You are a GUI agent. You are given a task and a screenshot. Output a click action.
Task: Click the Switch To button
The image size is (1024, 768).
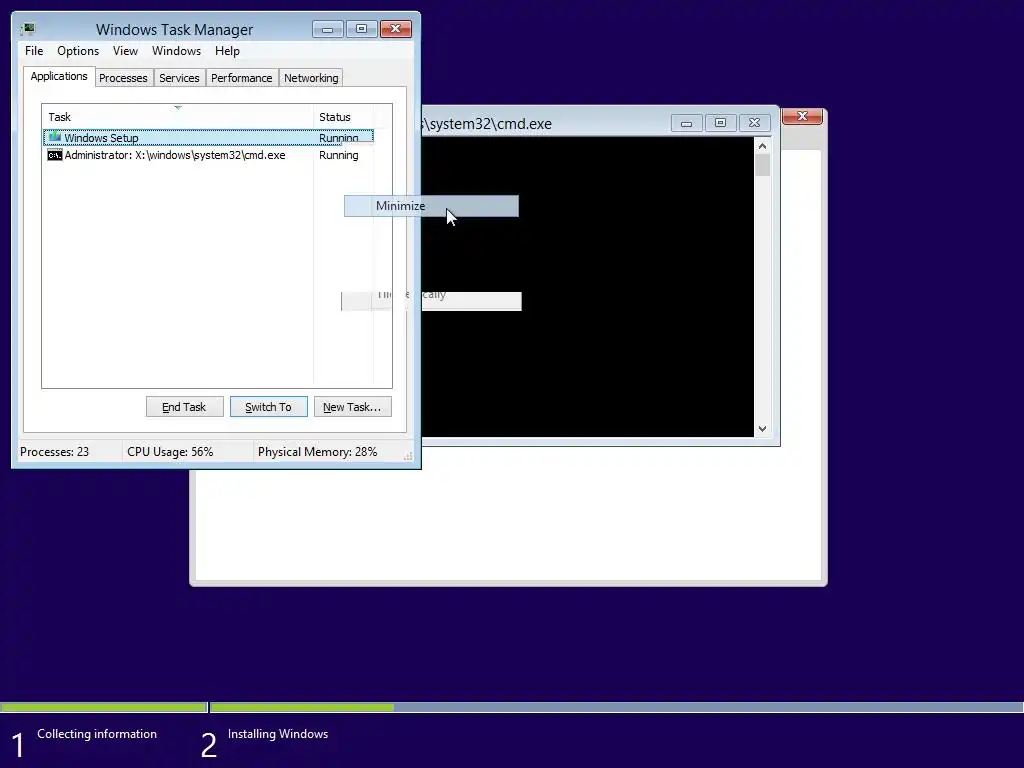[268, 407]
